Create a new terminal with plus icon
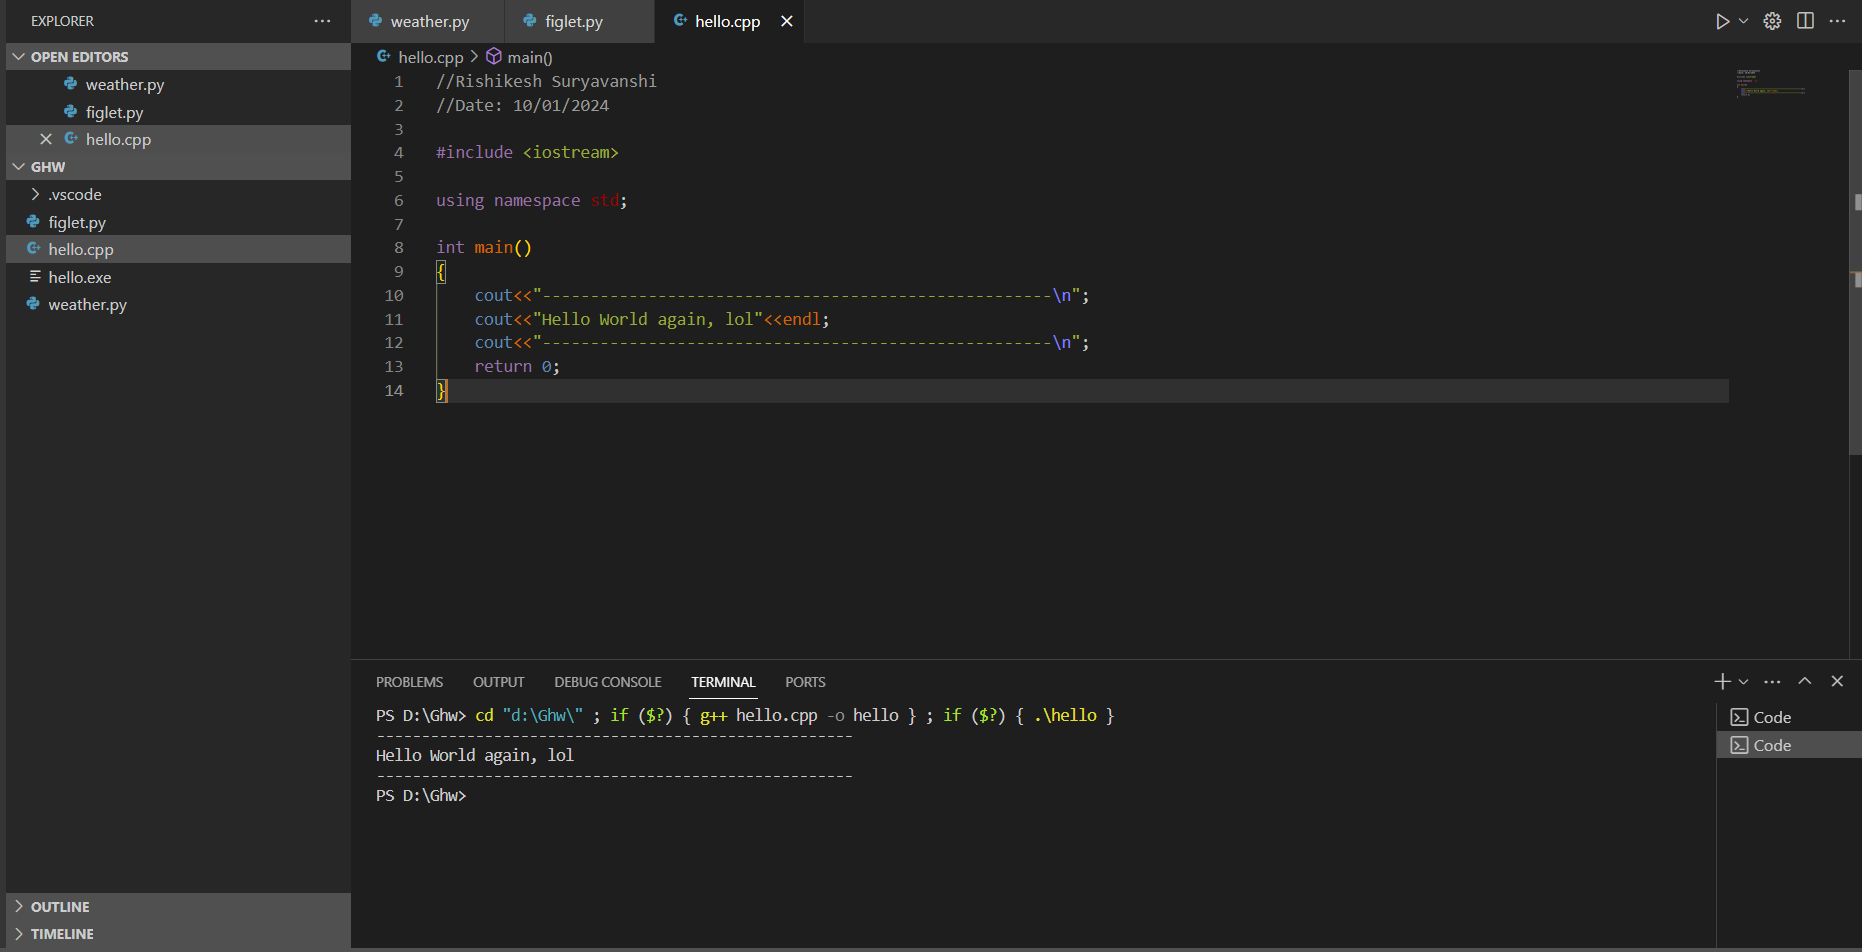This screenshot has width=1862, height=952. (1722, 681)
